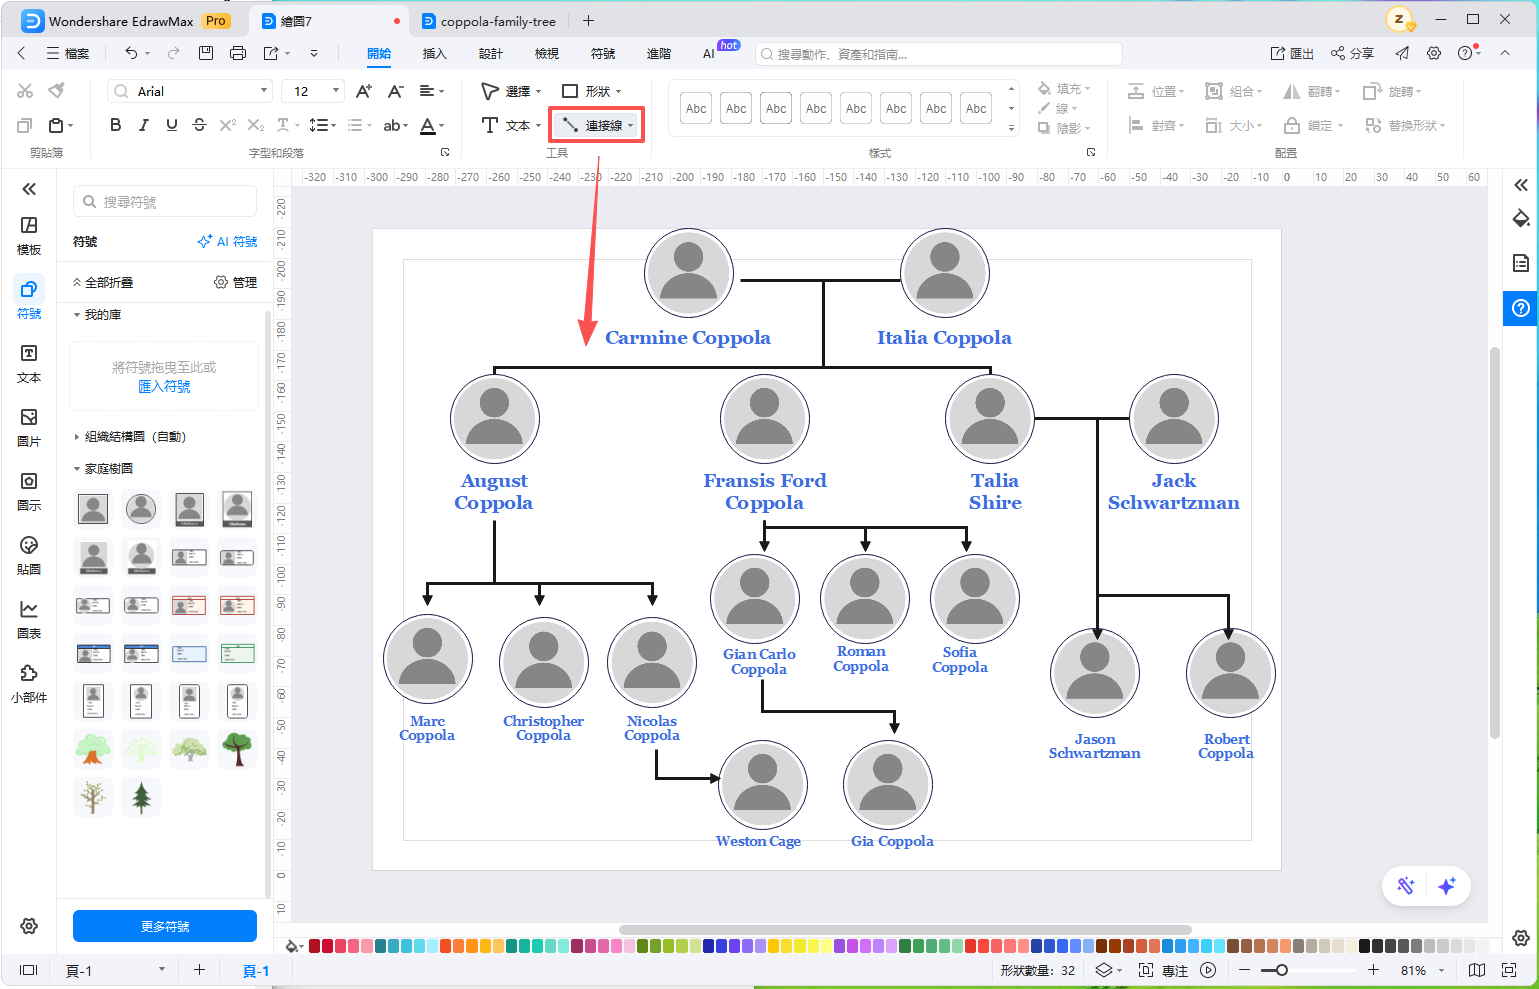This screenshot has width=1539, height=989.
Task: Open the Widgets puzzle-piece sidebar icon
Action: click(29, 683)
